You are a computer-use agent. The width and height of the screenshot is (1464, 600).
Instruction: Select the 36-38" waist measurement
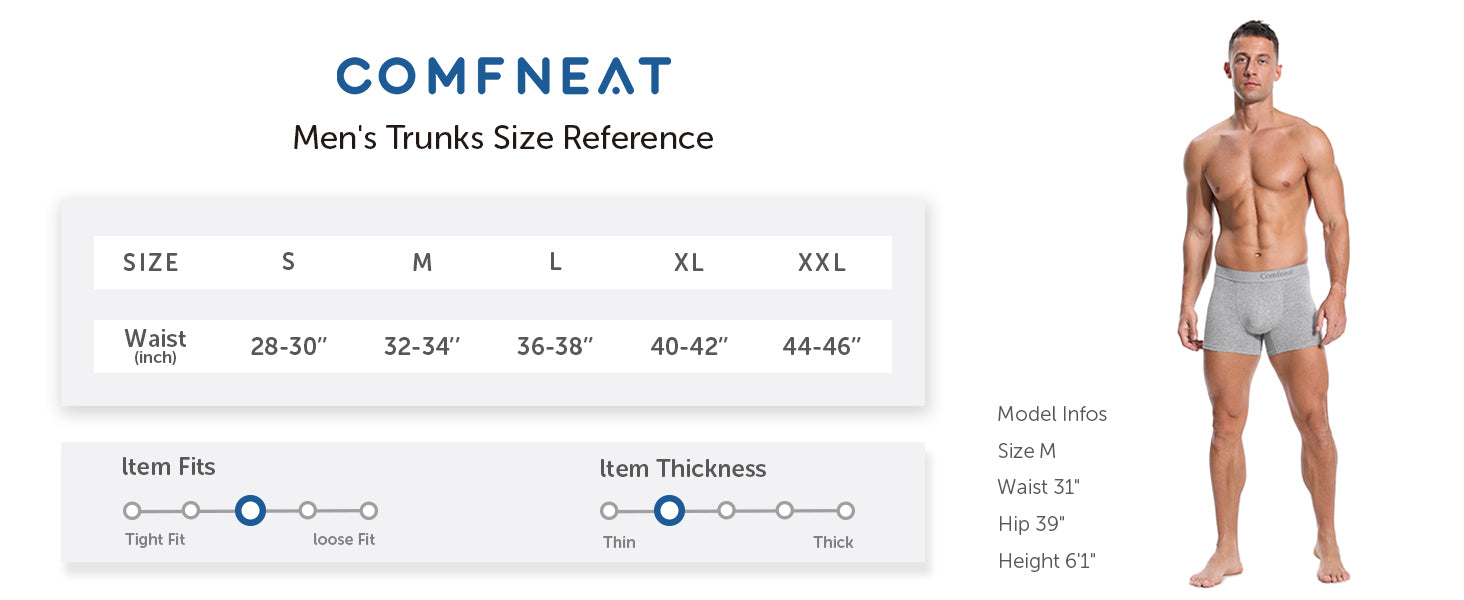pos(555,347)
